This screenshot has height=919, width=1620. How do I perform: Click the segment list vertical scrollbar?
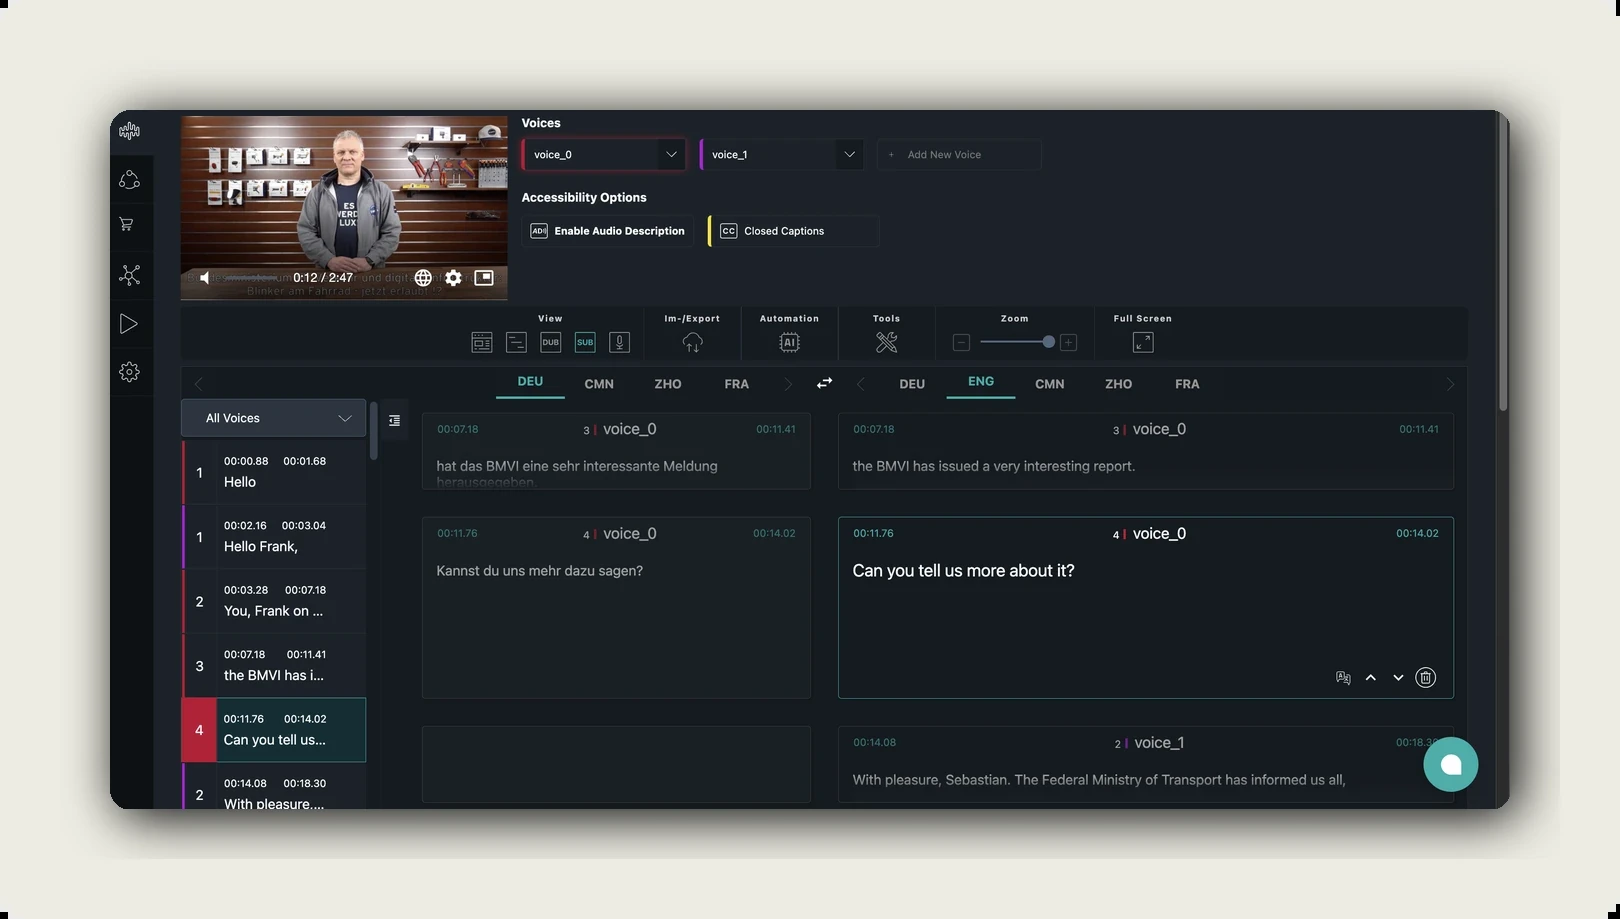(373, 431)
